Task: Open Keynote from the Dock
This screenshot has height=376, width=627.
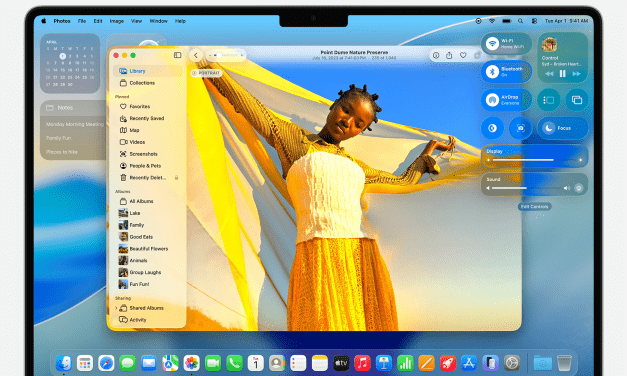Action: (x=383, y=363)
